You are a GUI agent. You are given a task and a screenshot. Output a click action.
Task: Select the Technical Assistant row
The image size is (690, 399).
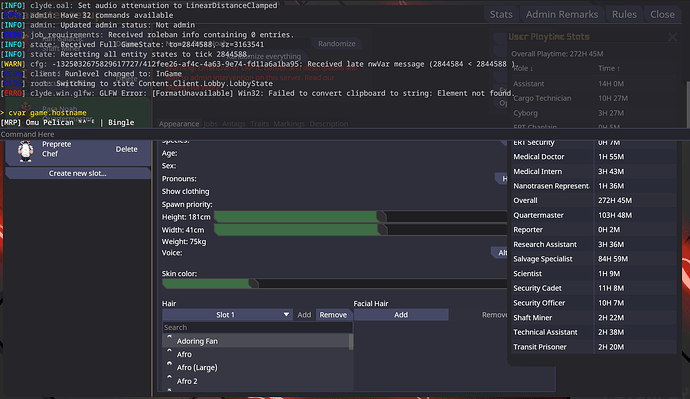[594, 332]
